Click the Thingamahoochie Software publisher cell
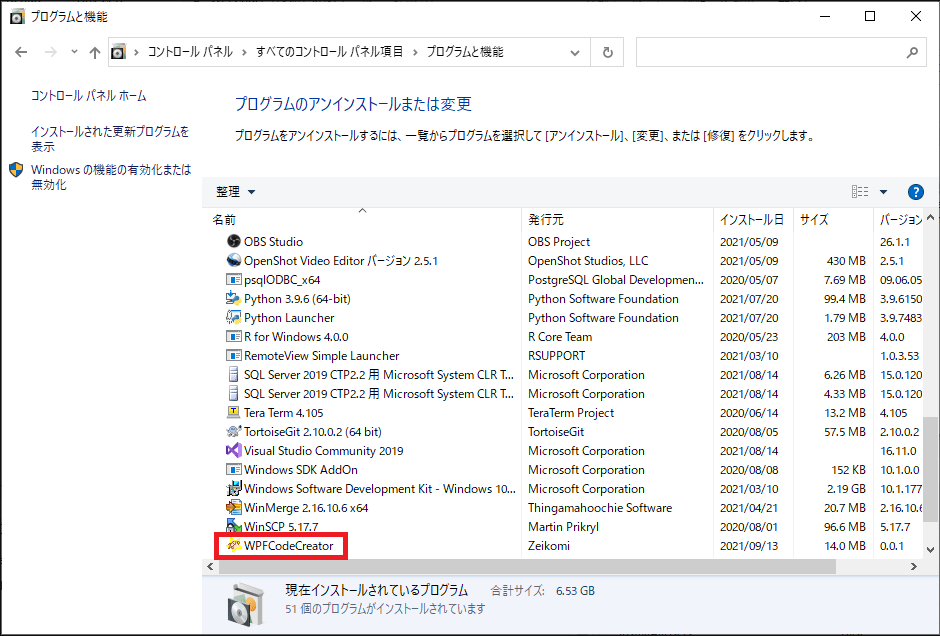Image resolution: width=940 pixels, height=636 pixels. click(600, 508)
